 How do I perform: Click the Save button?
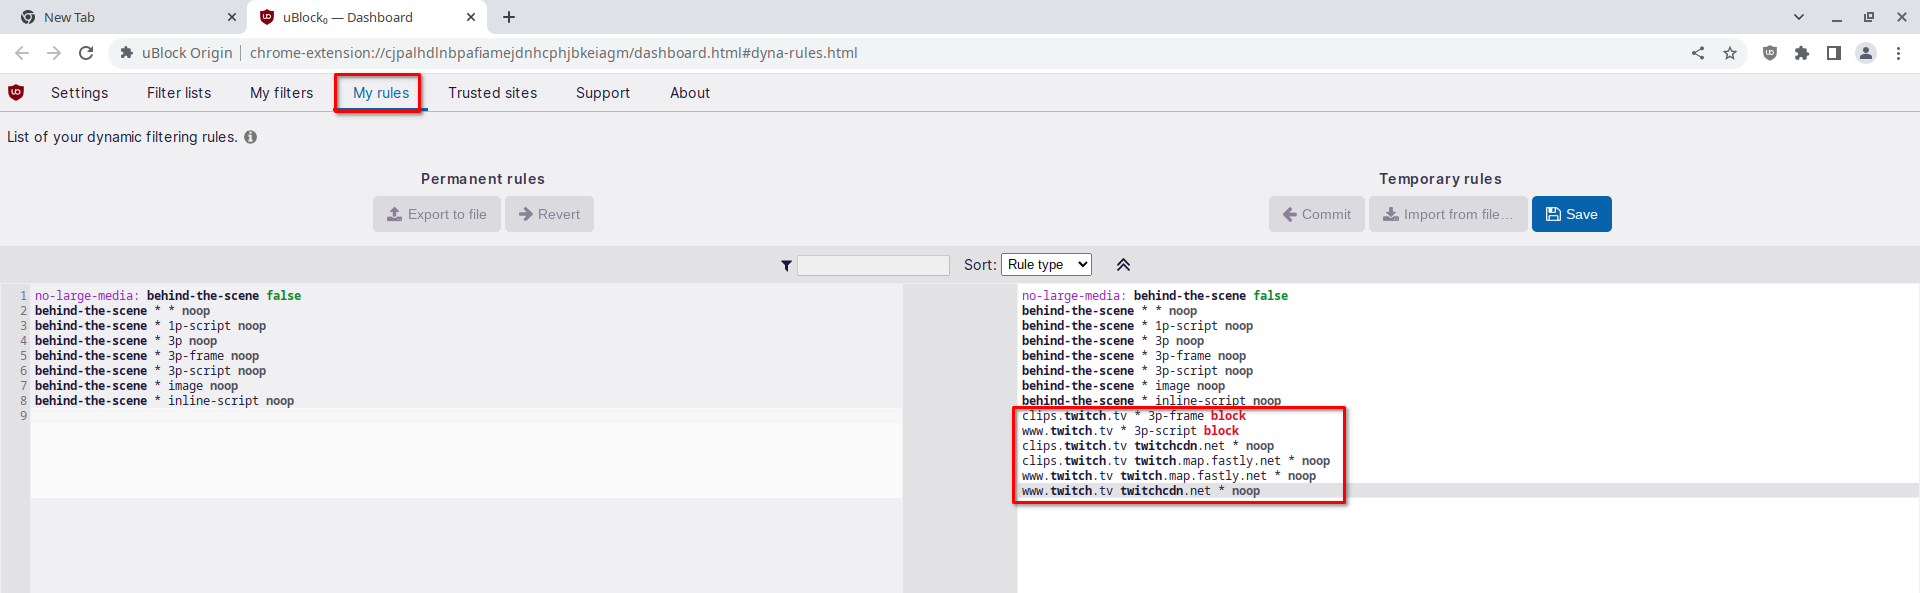click(1572, 214)
